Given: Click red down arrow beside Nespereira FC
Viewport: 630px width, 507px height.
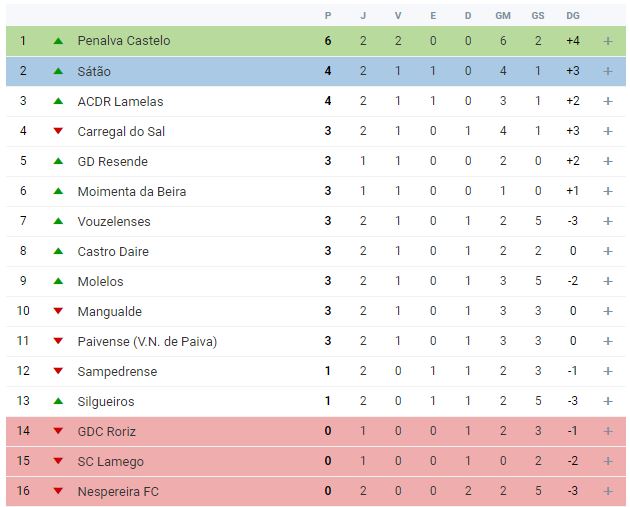Looking at the screenshot, I should [x=58, y=491].
